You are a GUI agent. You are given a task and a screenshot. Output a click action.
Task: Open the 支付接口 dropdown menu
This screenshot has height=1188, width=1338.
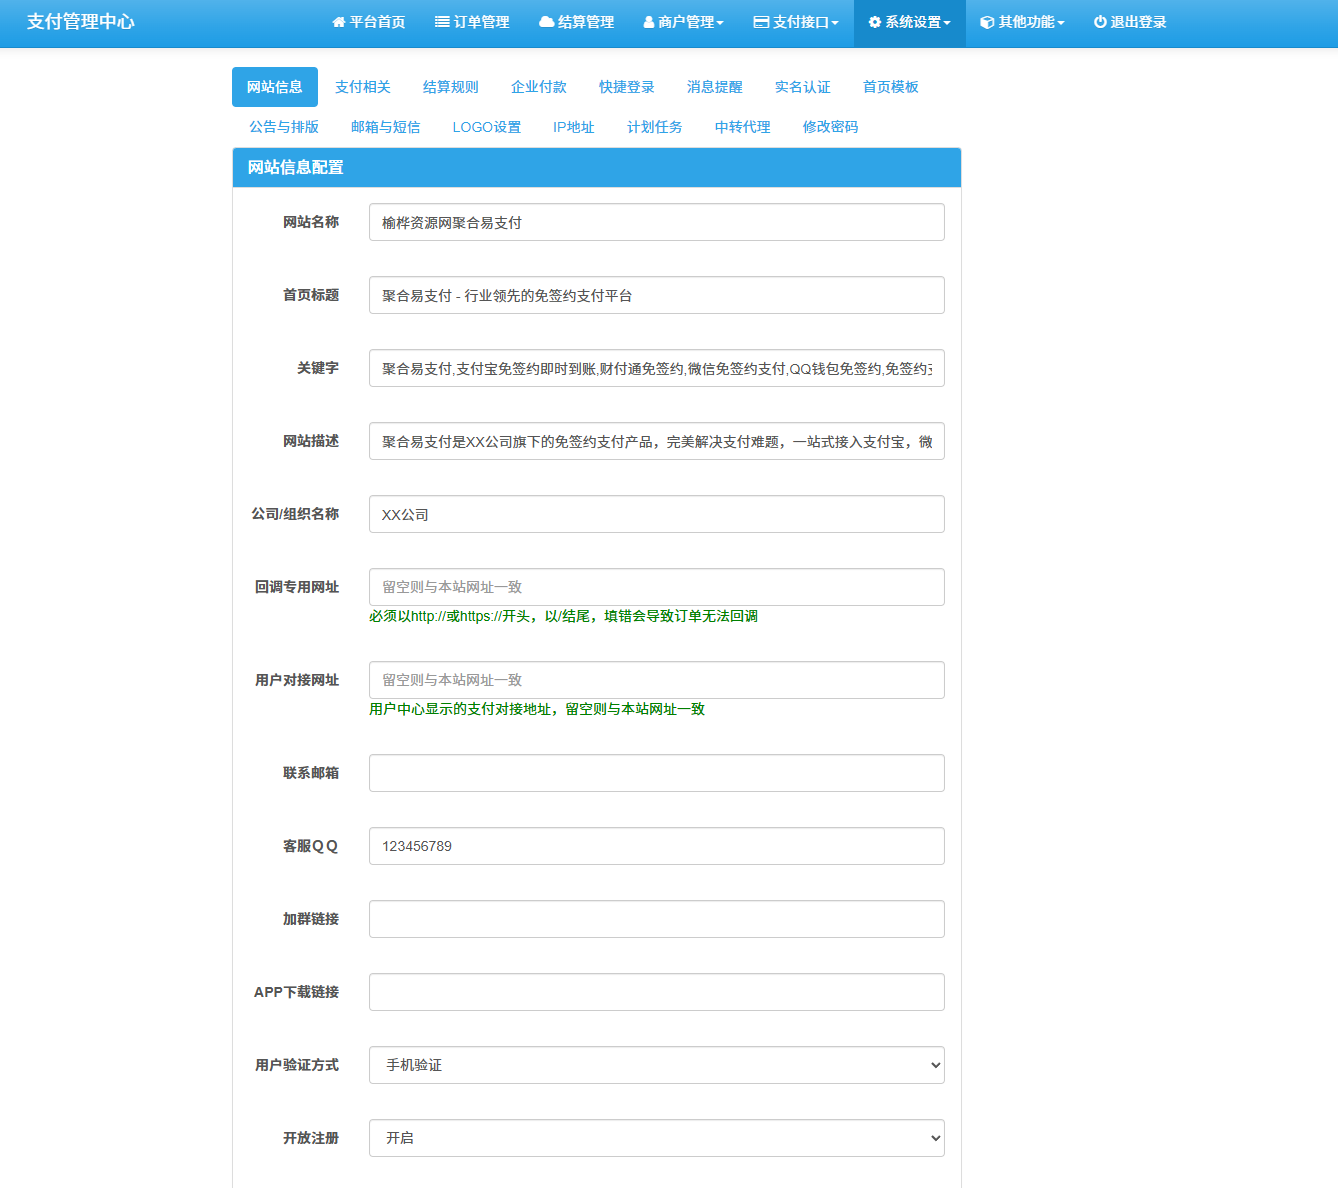click(x=796, y=22)
